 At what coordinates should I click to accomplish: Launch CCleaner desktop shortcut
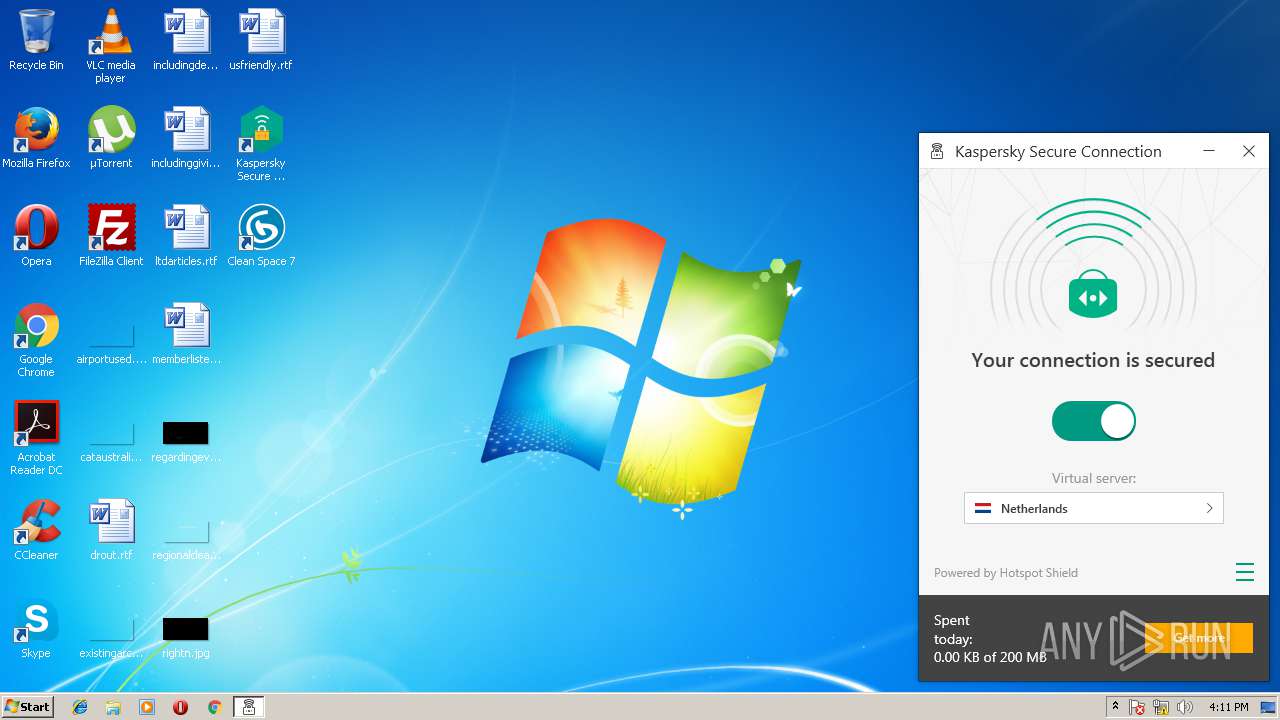coord(36,530)
